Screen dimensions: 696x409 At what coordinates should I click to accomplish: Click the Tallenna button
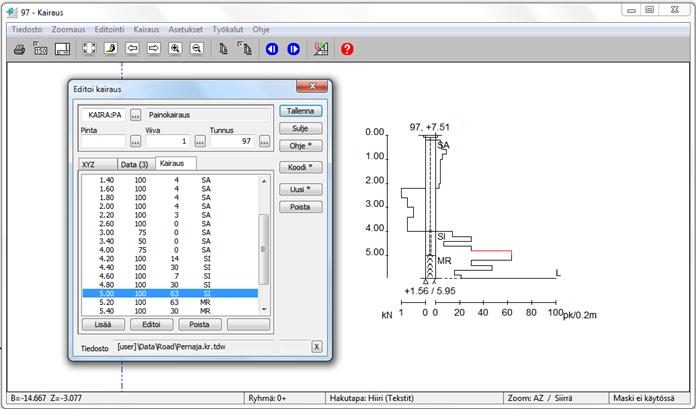[301, 111]
